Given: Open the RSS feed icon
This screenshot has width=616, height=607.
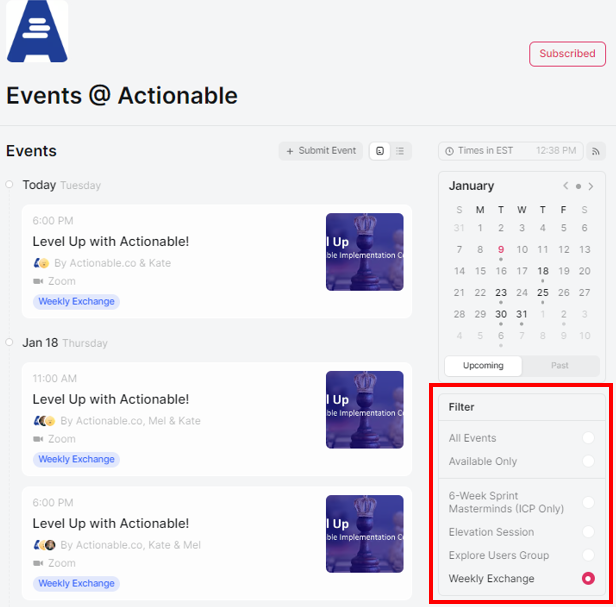Looking at the screenshot, I should [596, 151].
